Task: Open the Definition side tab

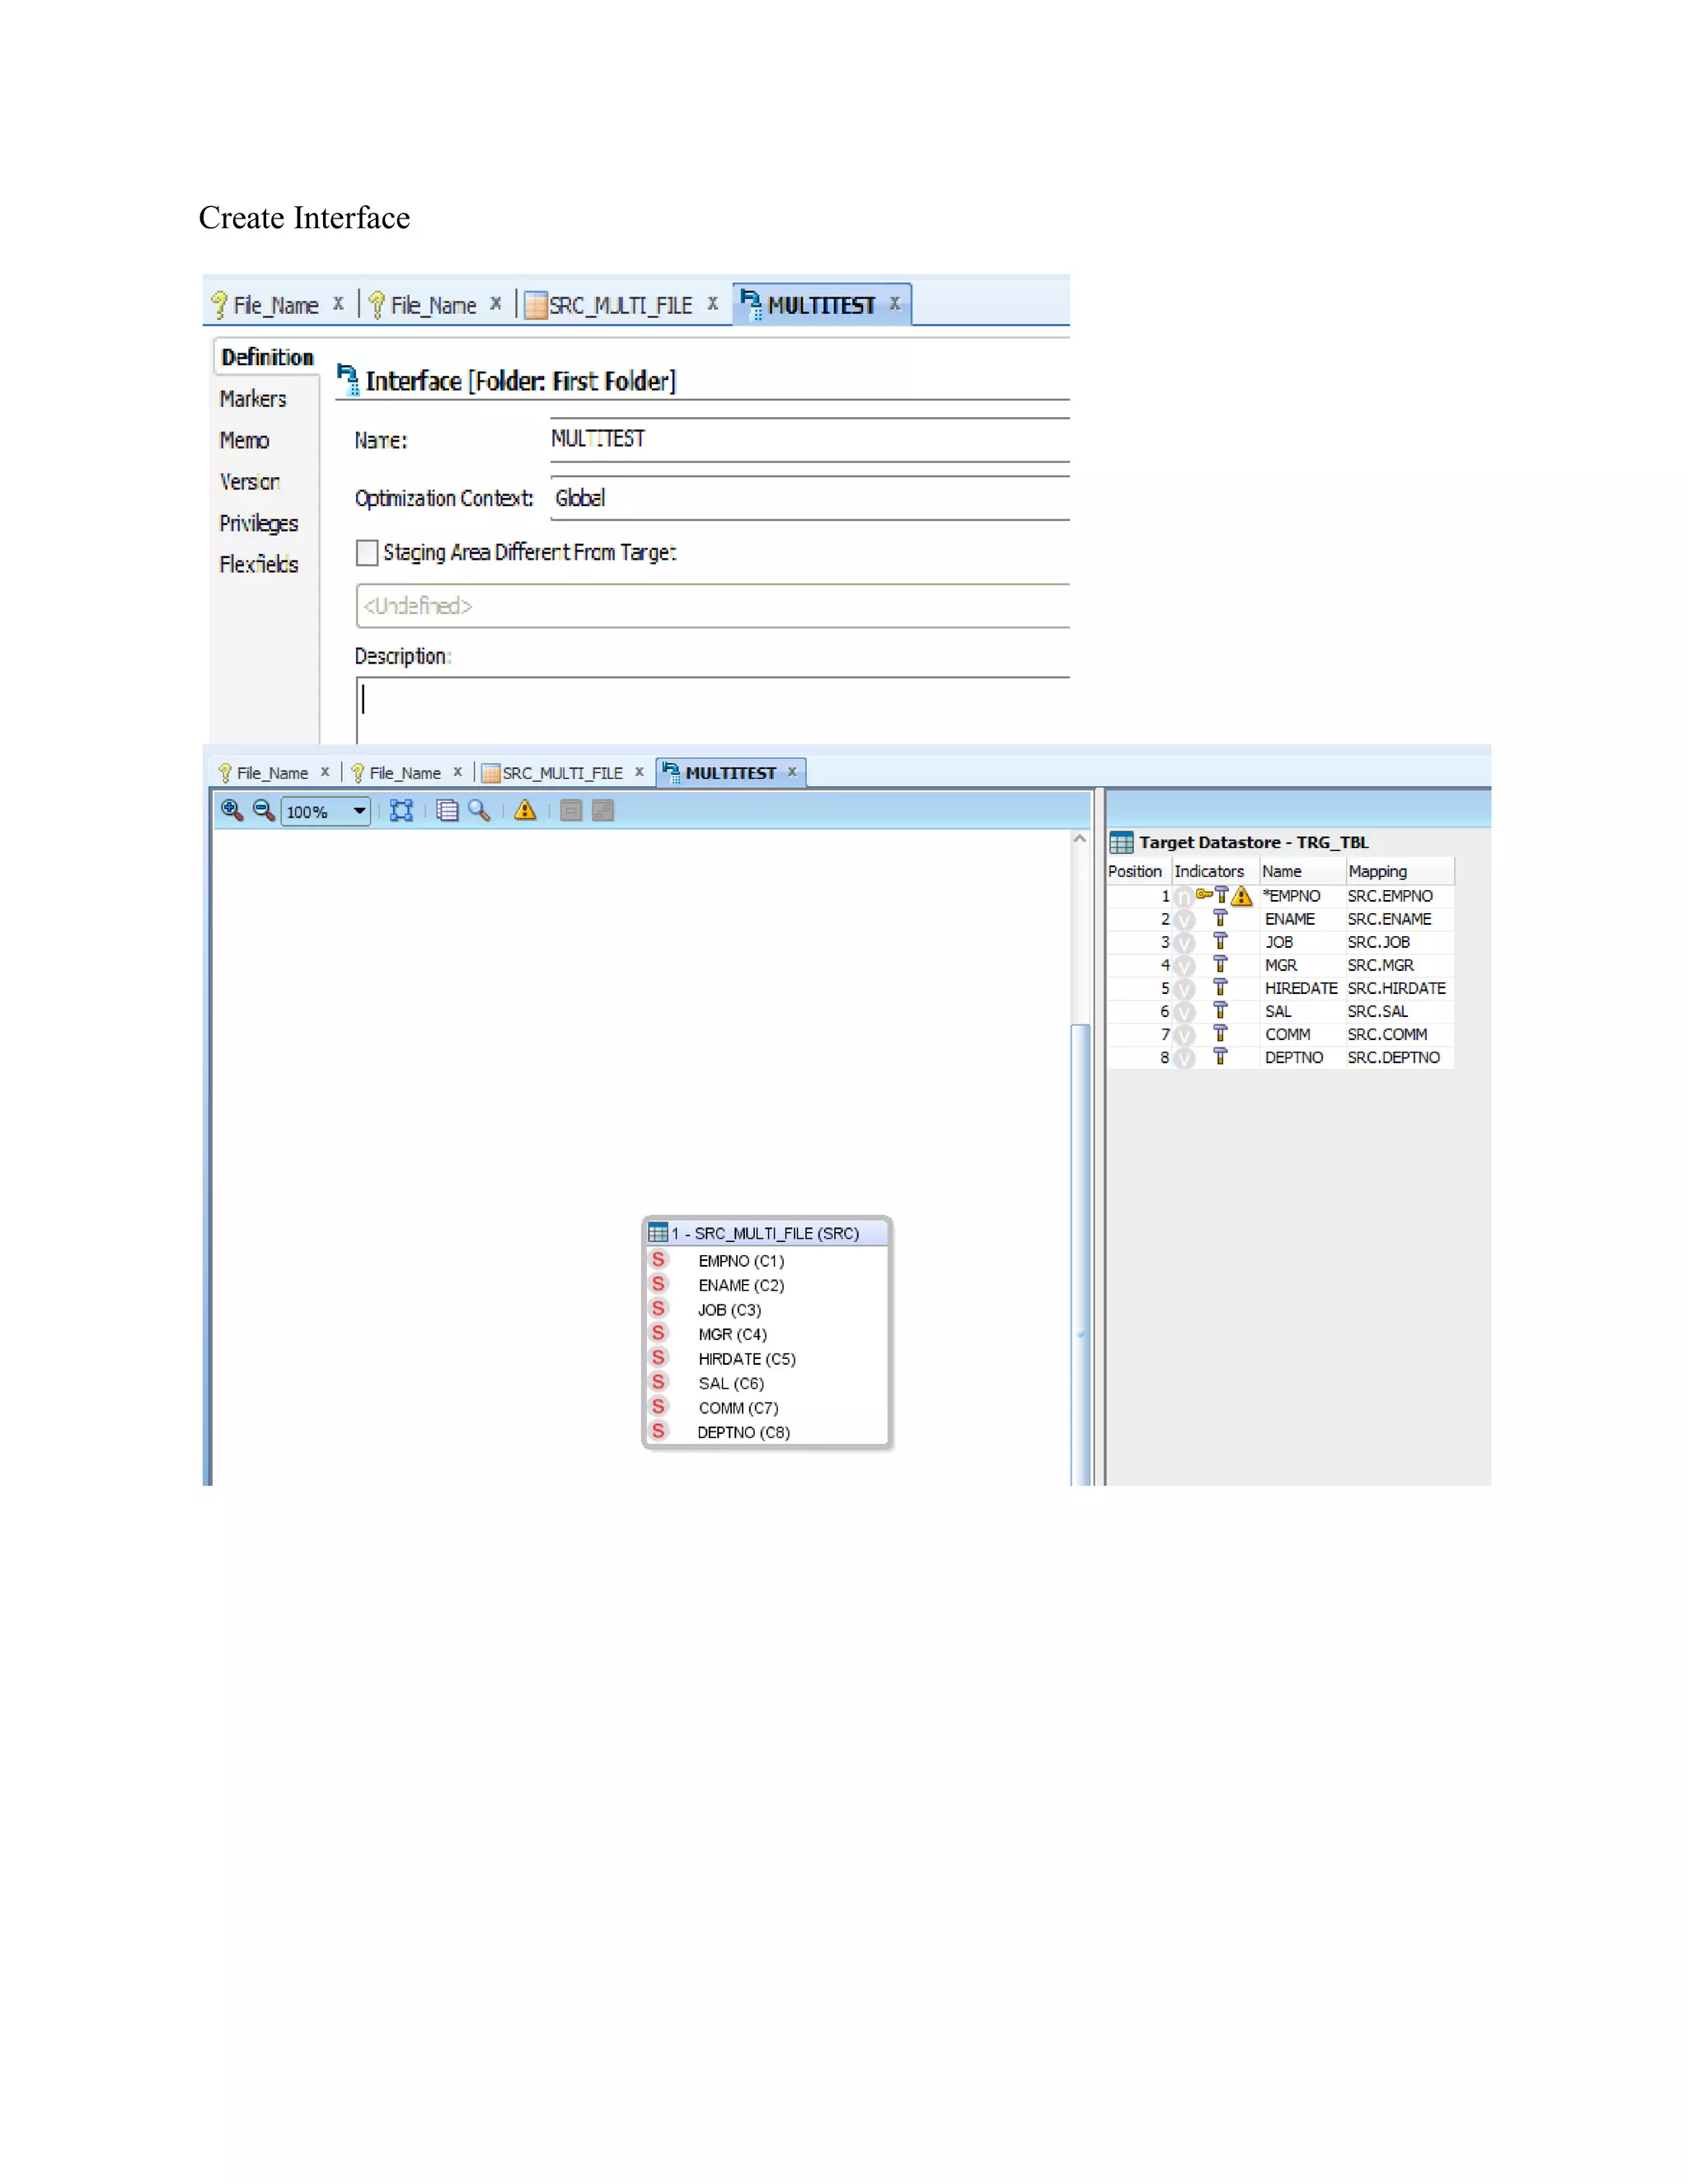Action: [x=267, y=357]
